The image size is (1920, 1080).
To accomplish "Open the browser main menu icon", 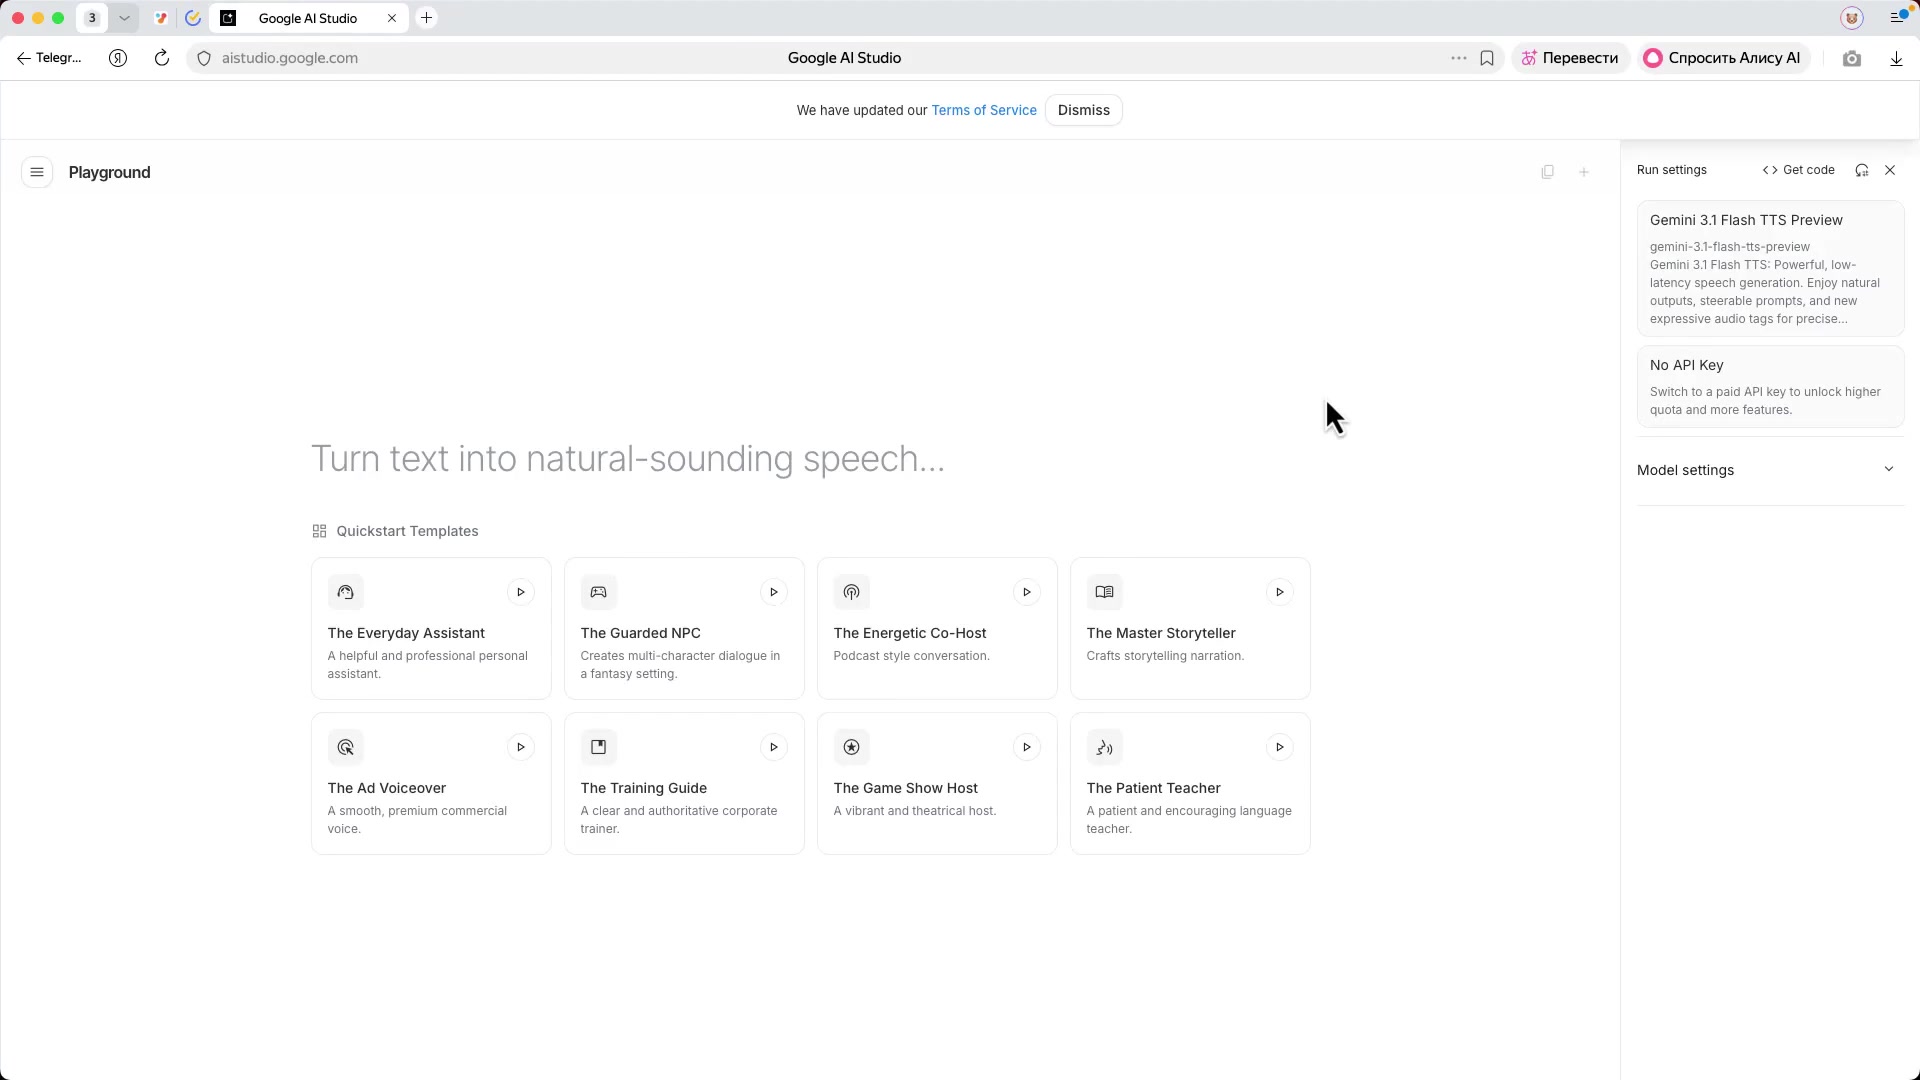I will [x=1897, y=17].
